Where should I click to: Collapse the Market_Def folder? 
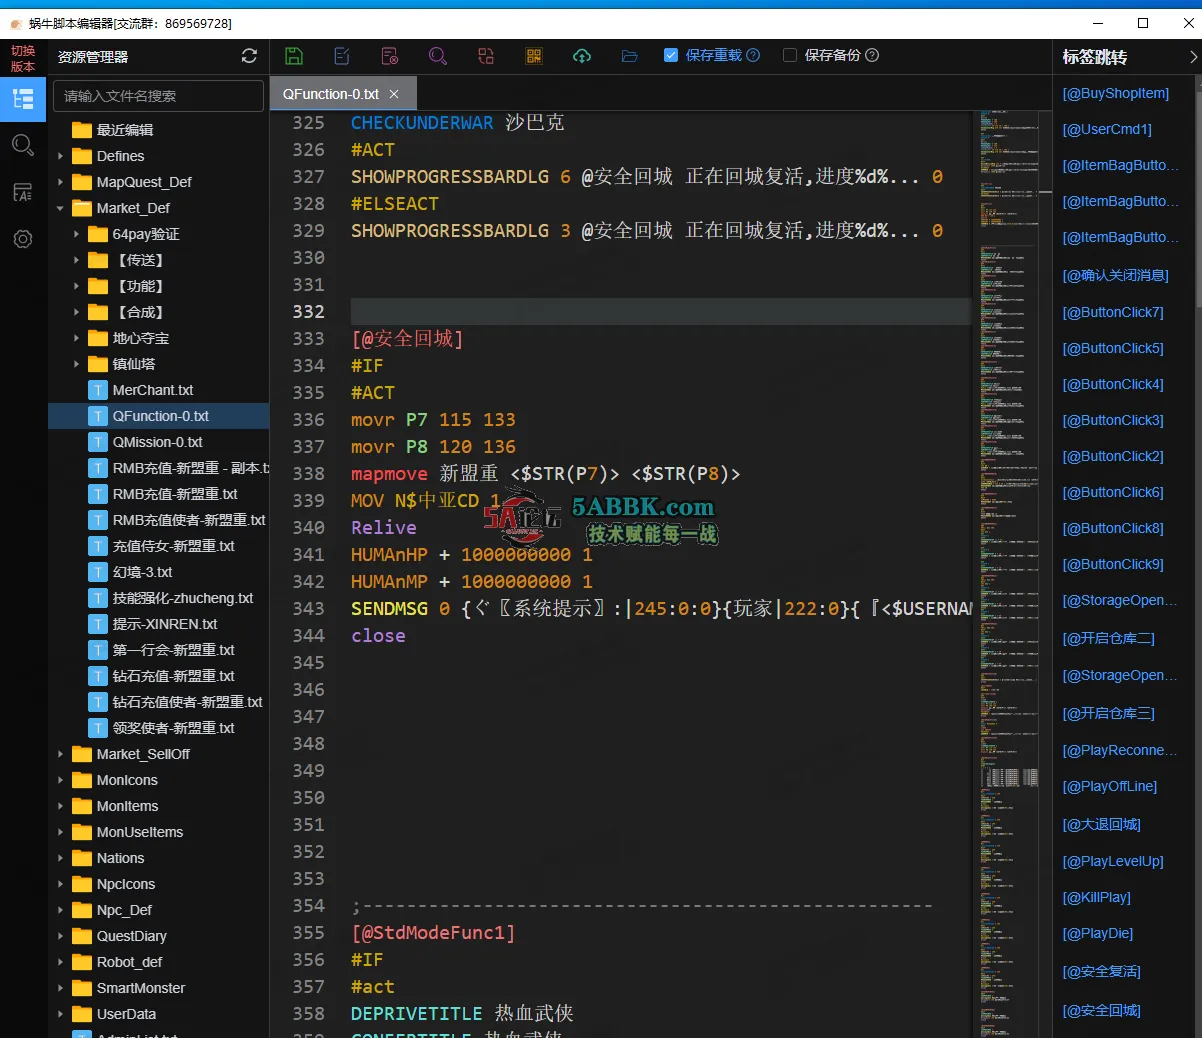(61, 208)
